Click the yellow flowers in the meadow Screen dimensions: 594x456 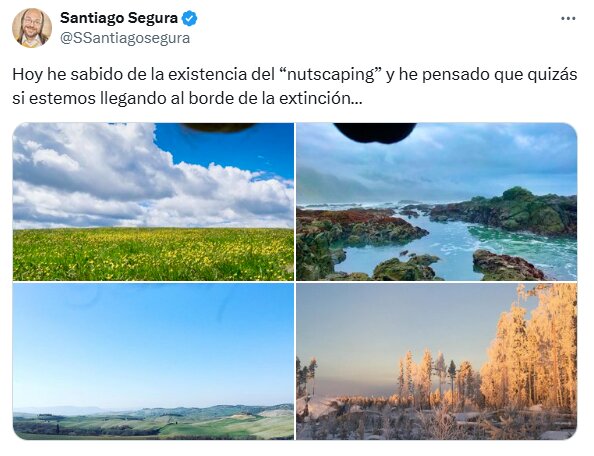(153, 254)
